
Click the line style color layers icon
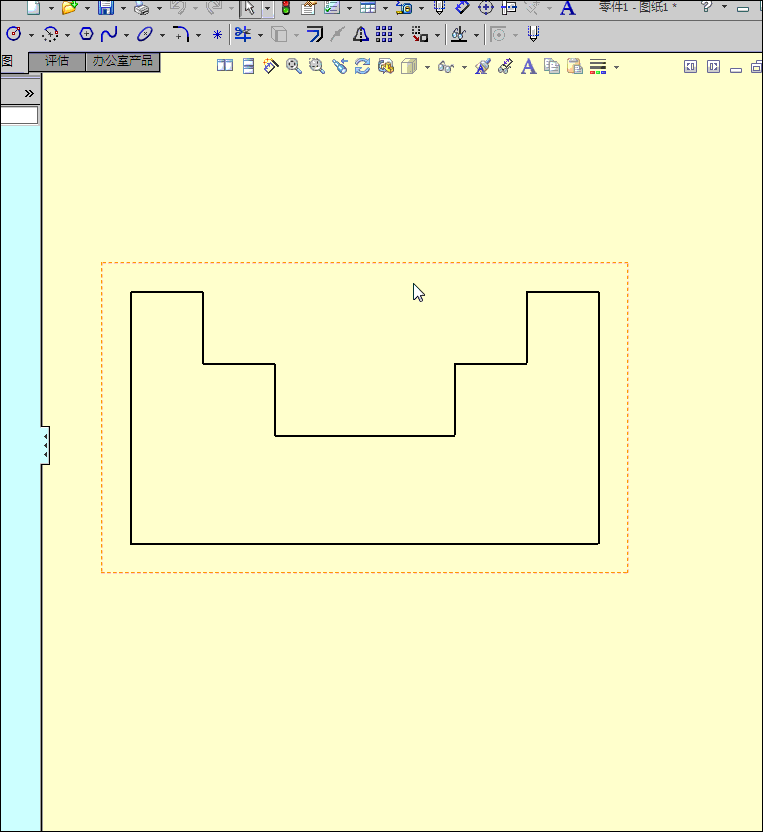[598, 66]
